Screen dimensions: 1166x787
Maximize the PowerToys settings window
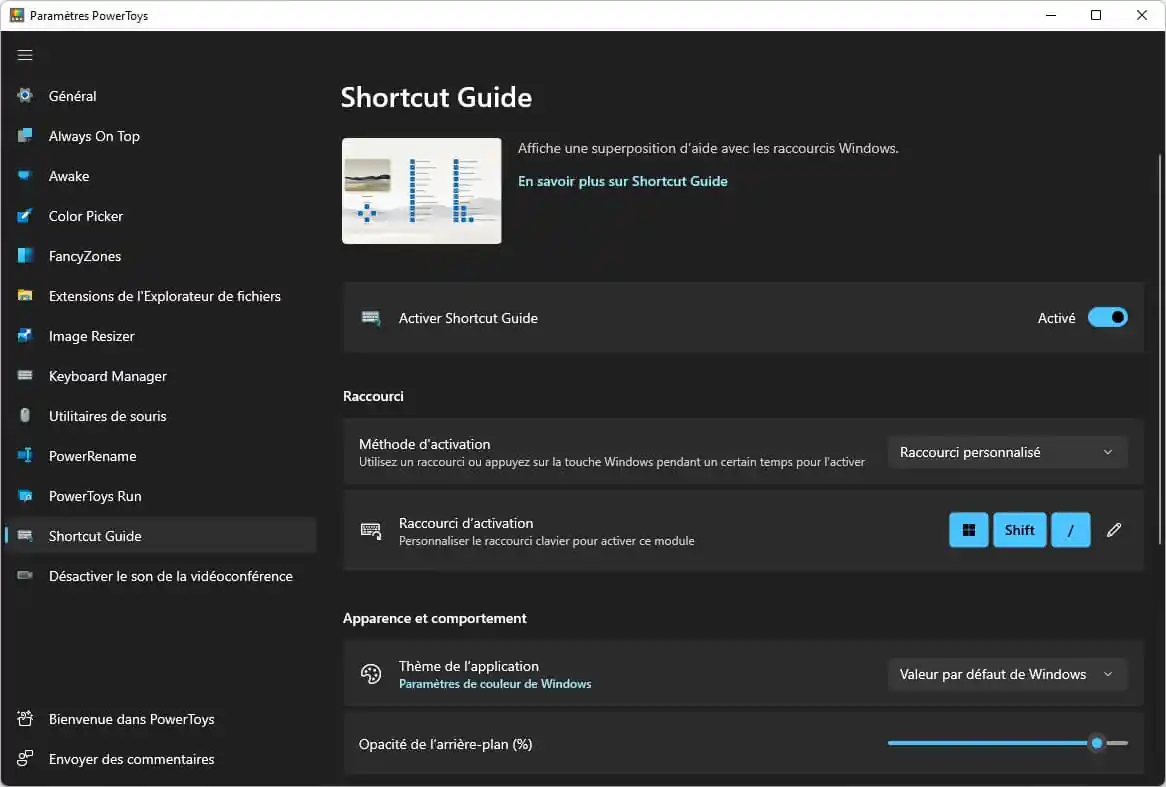pyautogui.click(x=1096, y=15)
